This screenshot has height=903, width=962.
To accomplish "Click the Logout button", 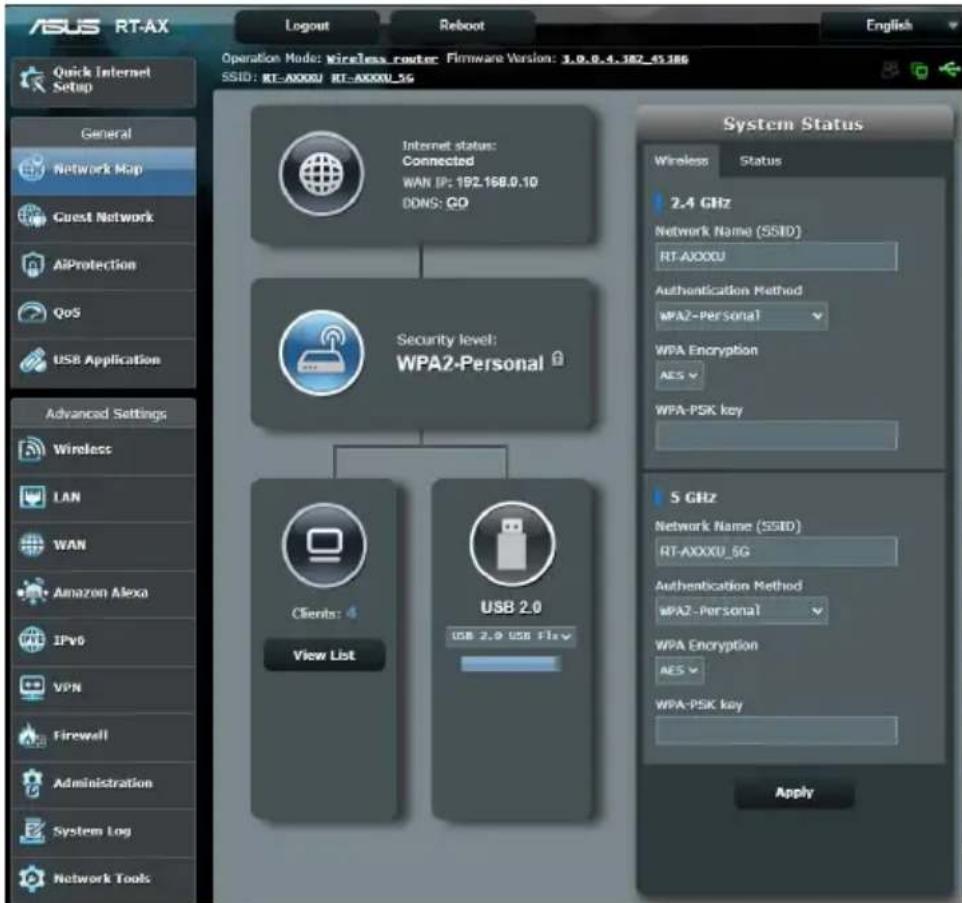I will click(307, 26).
